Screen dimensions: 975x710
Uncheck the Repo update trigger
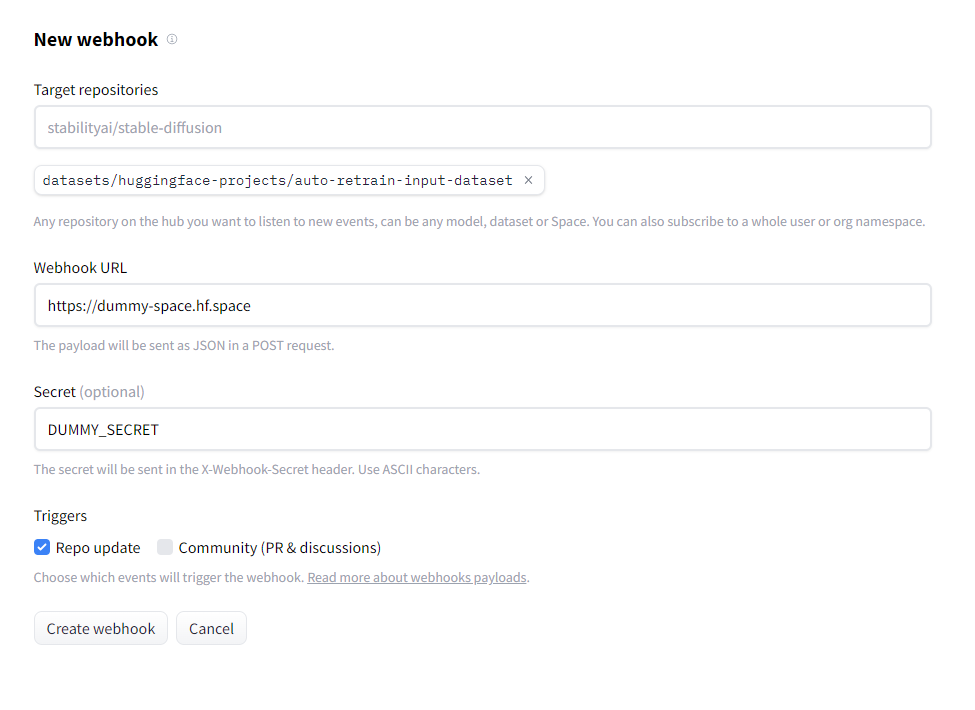[x=41, y=547]
